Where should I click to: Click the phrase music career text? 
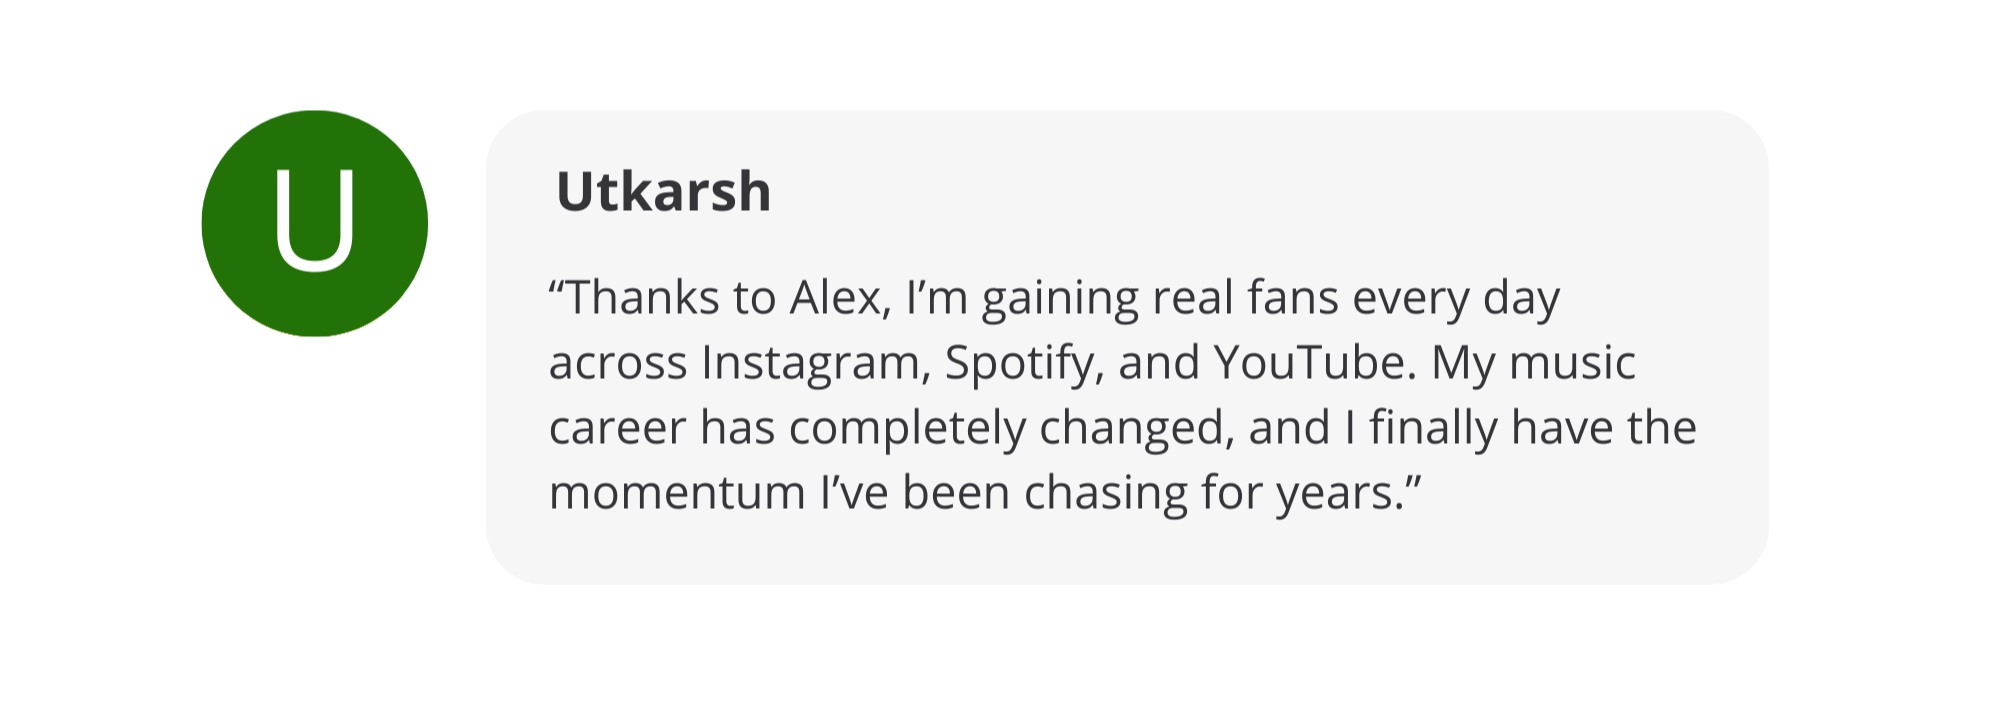point(1572,363)
